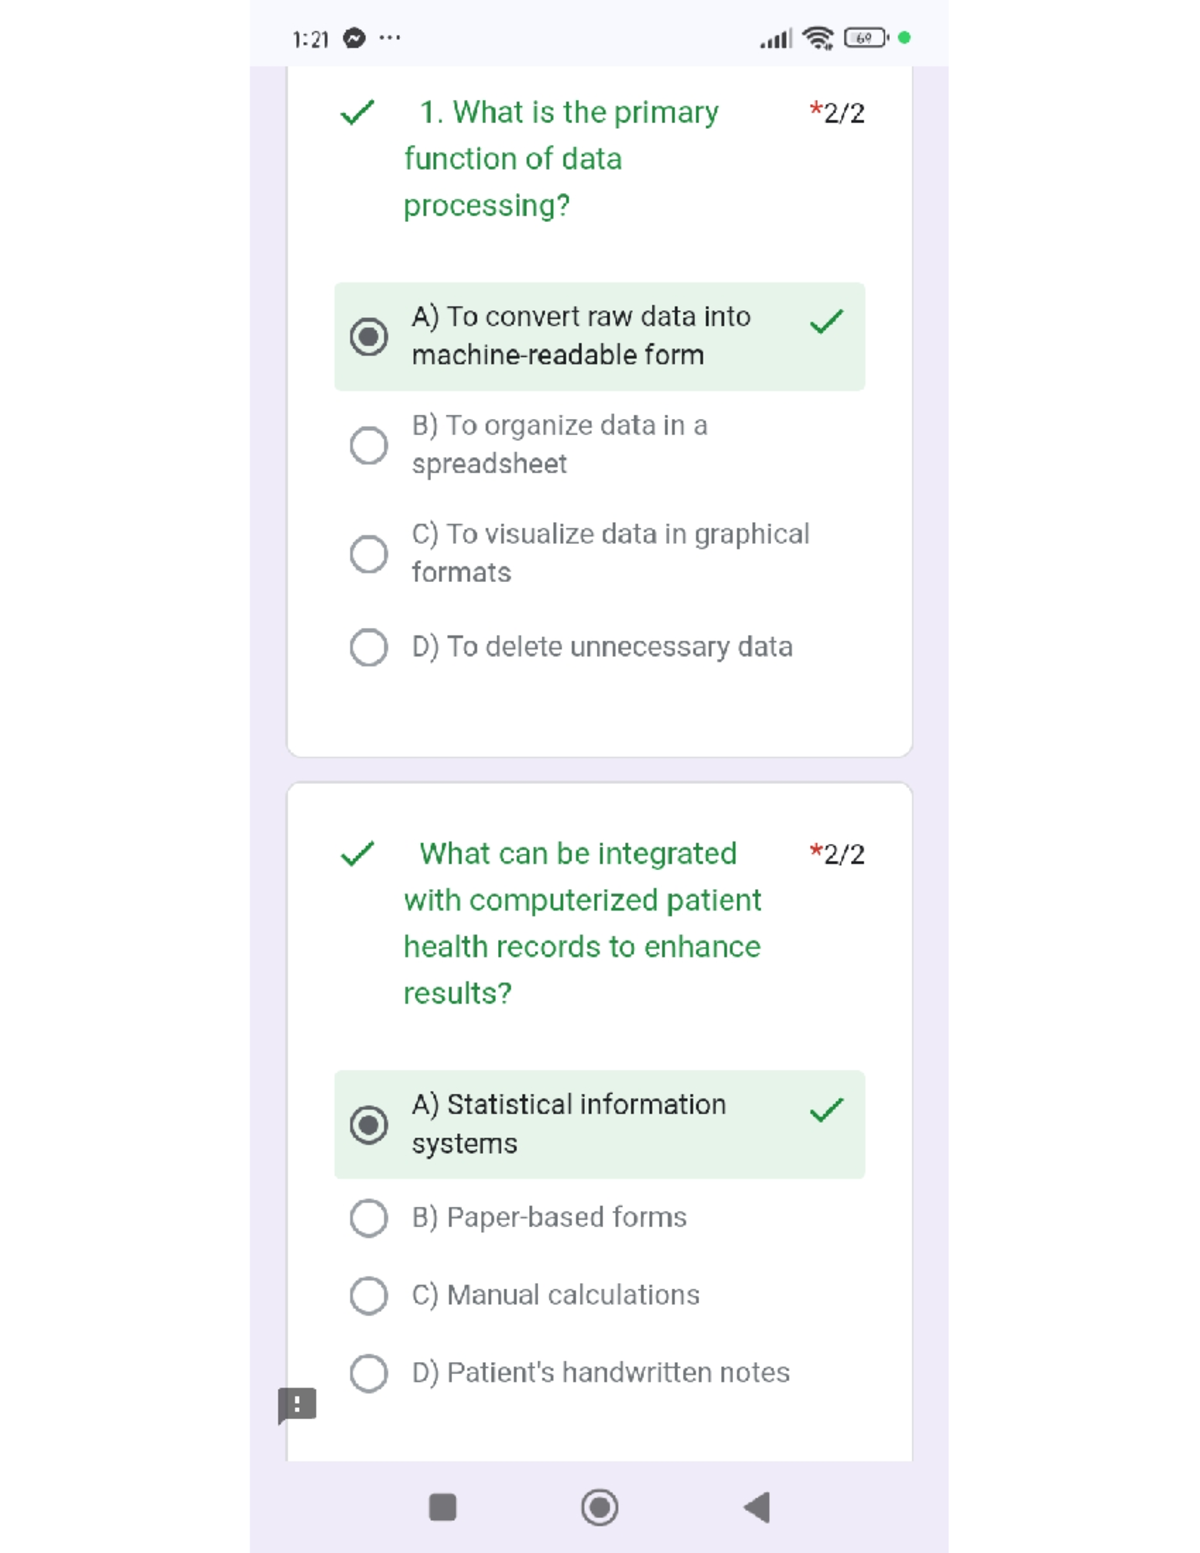The height and width of the screenshot is (1553, 1200).
Task: Tap the cellular signal strength icon
Action: (775, 40)
